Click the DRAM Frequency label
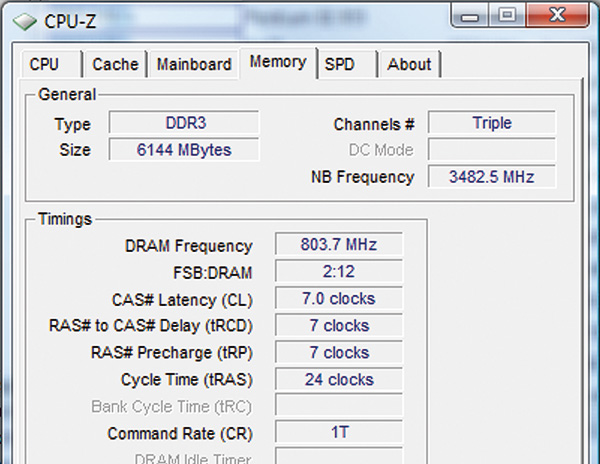Screen dimensions: 600x464 [189, 246]
